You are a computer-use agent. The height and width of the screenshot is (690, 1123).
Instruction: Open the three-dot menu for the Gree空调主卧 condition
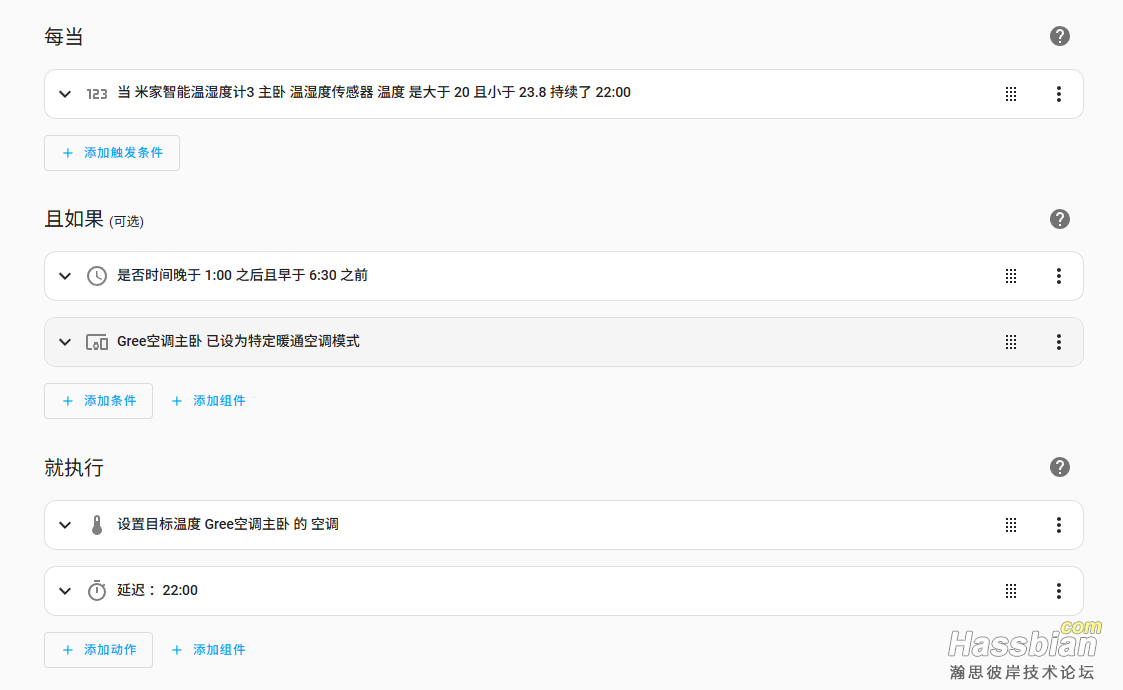point(1059,342)
